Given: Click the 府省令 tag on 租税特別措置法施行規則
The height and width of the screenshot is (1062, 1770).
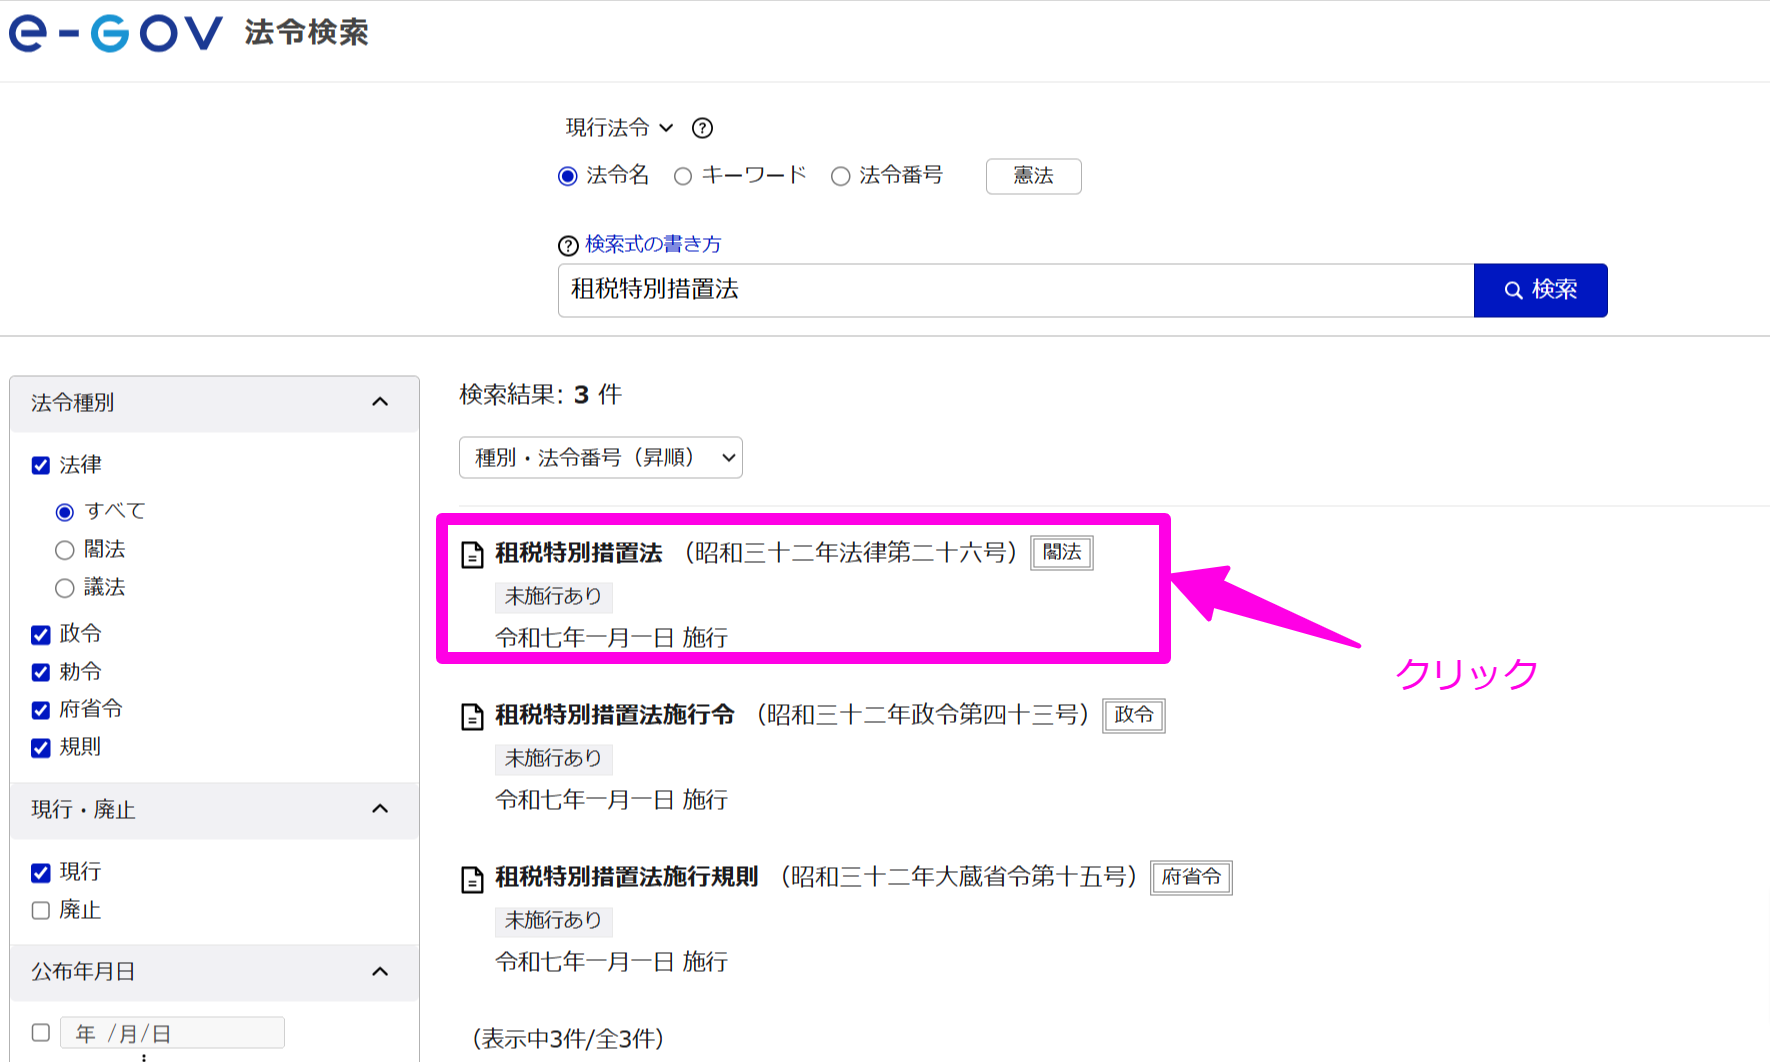Looking at the screenshot, I should point(1191,877).
